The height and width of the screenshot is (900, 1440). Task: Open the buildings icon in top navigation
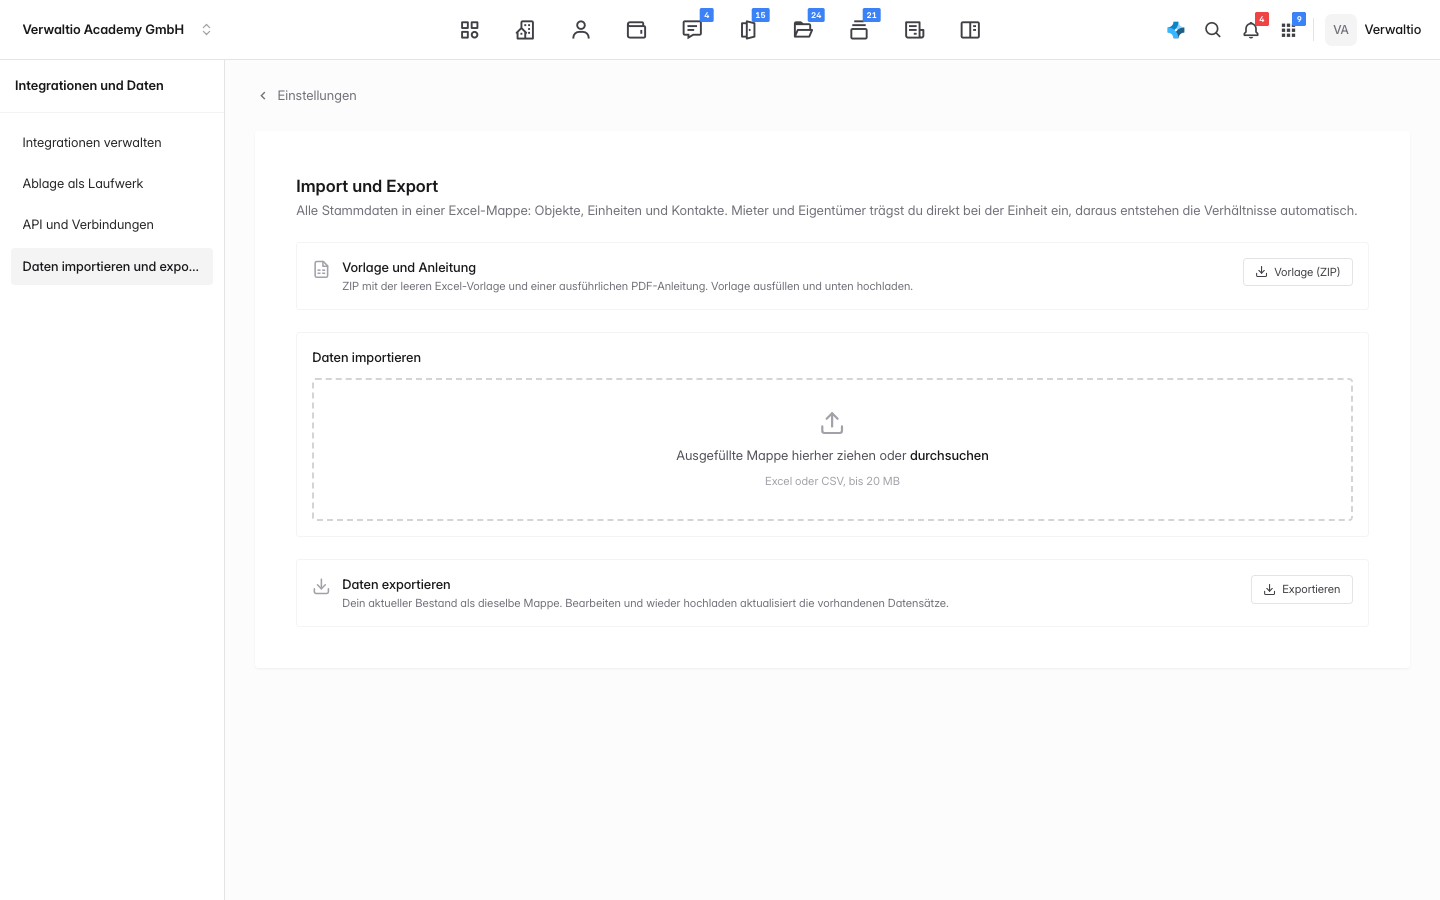tap(525, 30)
